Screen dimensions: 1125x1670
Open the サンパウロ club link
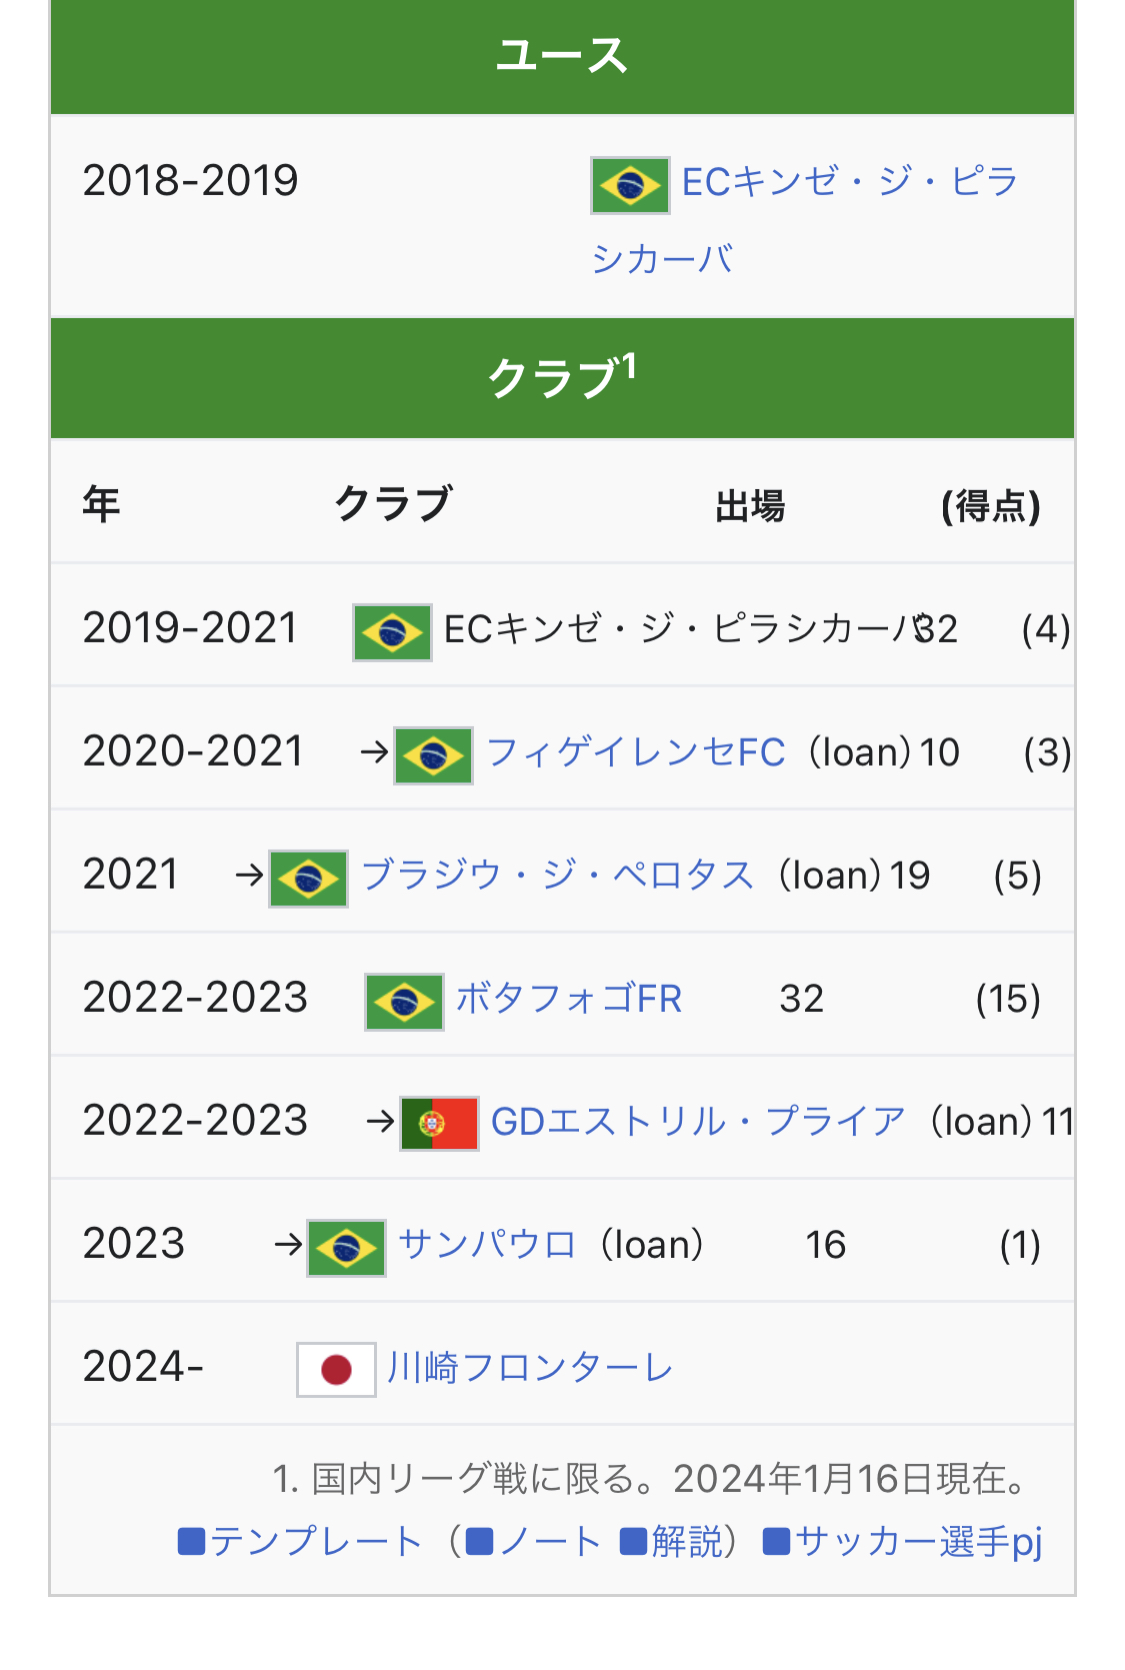tap(487, 1244)
